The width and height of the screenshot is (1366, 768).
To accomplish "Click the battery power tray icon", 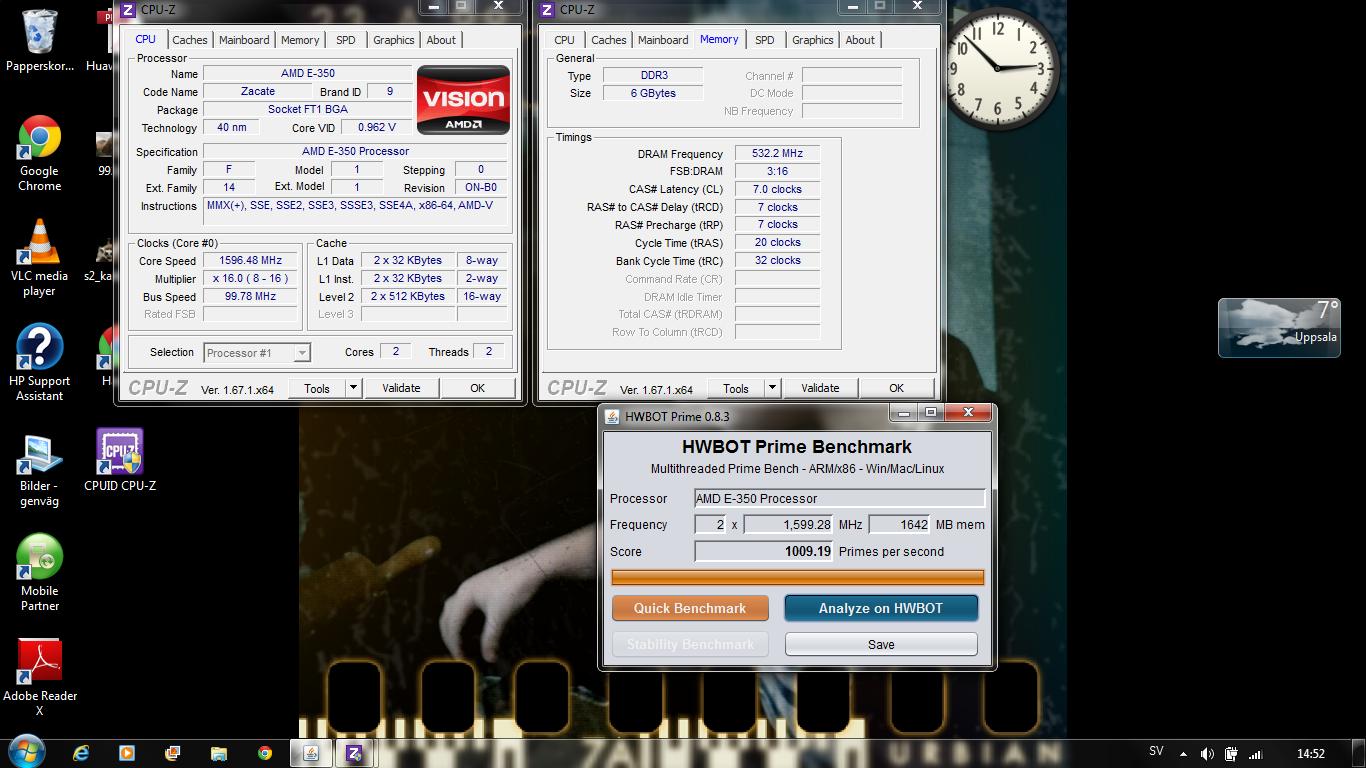I will 1231,754.
